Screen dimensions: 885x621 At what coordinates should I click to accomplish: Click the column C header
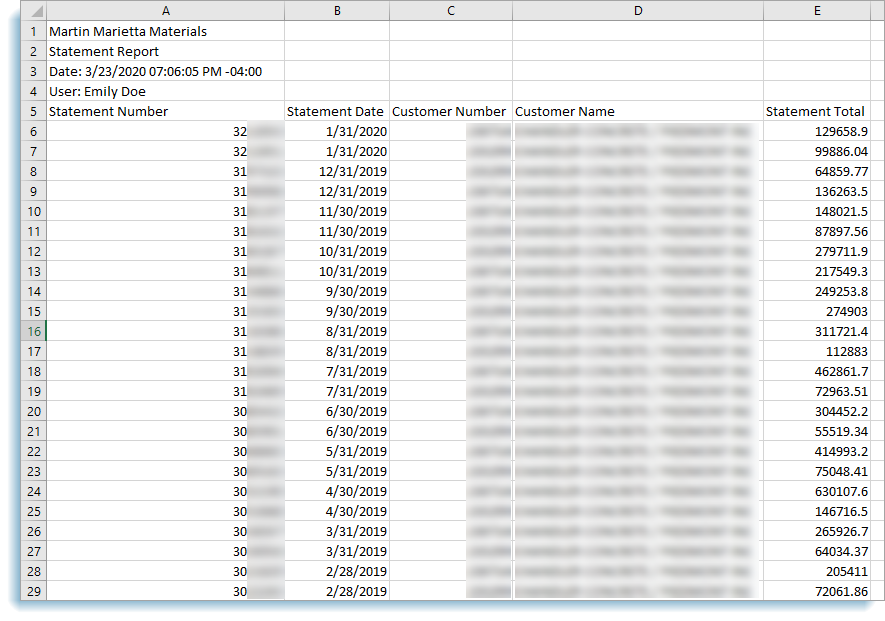[x=451, y=11]
